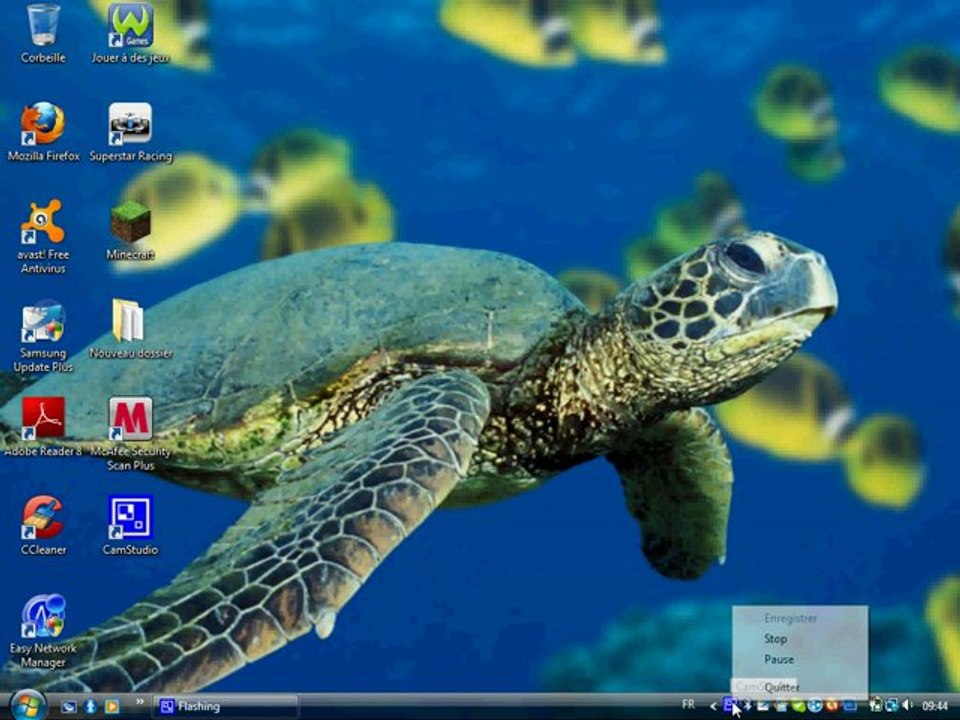Click the green tray icon
Screen dimensions: 960x720
(798, 706)
